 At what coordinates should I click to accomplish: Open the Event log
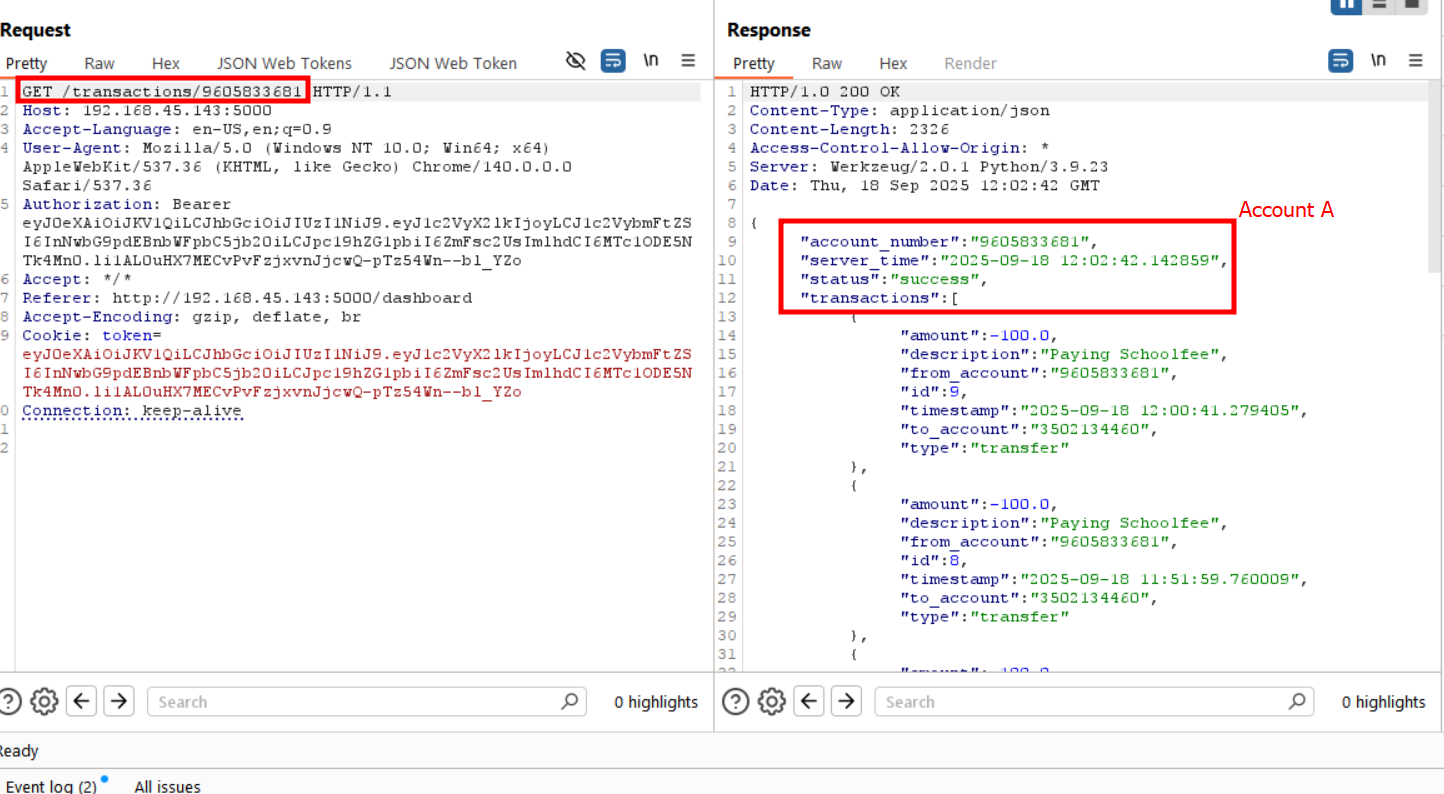[x=51, y=786]
